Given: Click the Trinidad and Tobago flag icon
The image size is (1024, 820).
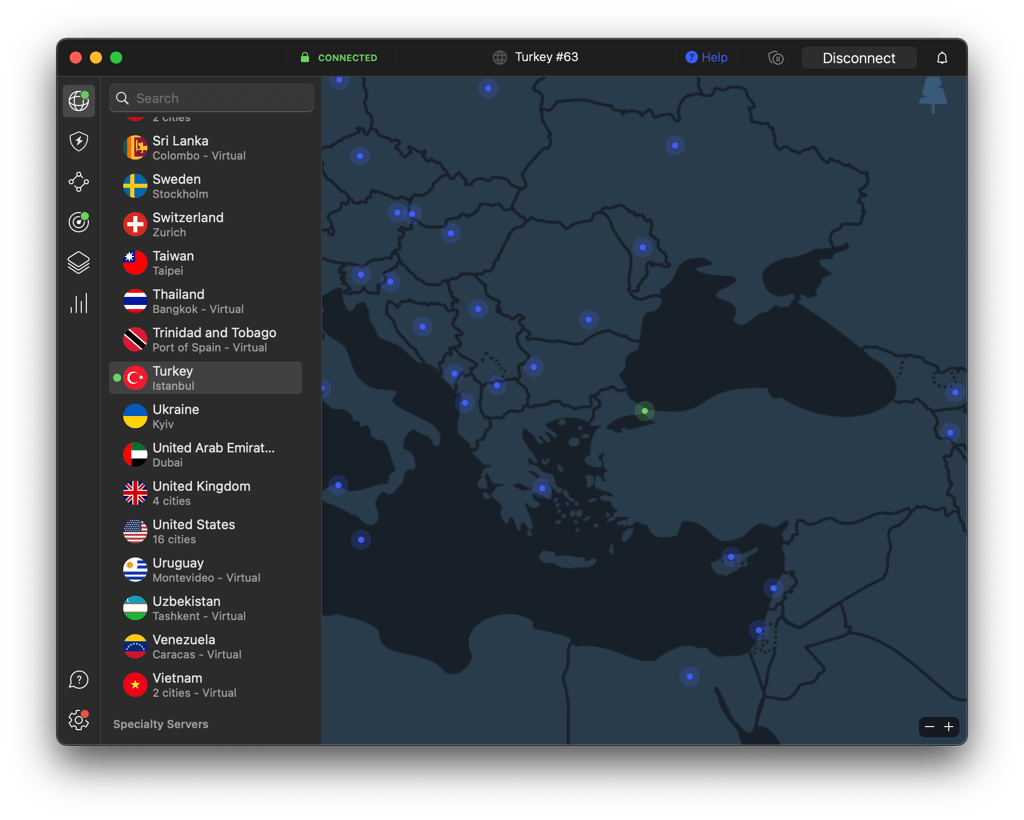Looking at the screenshot, I should click(135, 339).
